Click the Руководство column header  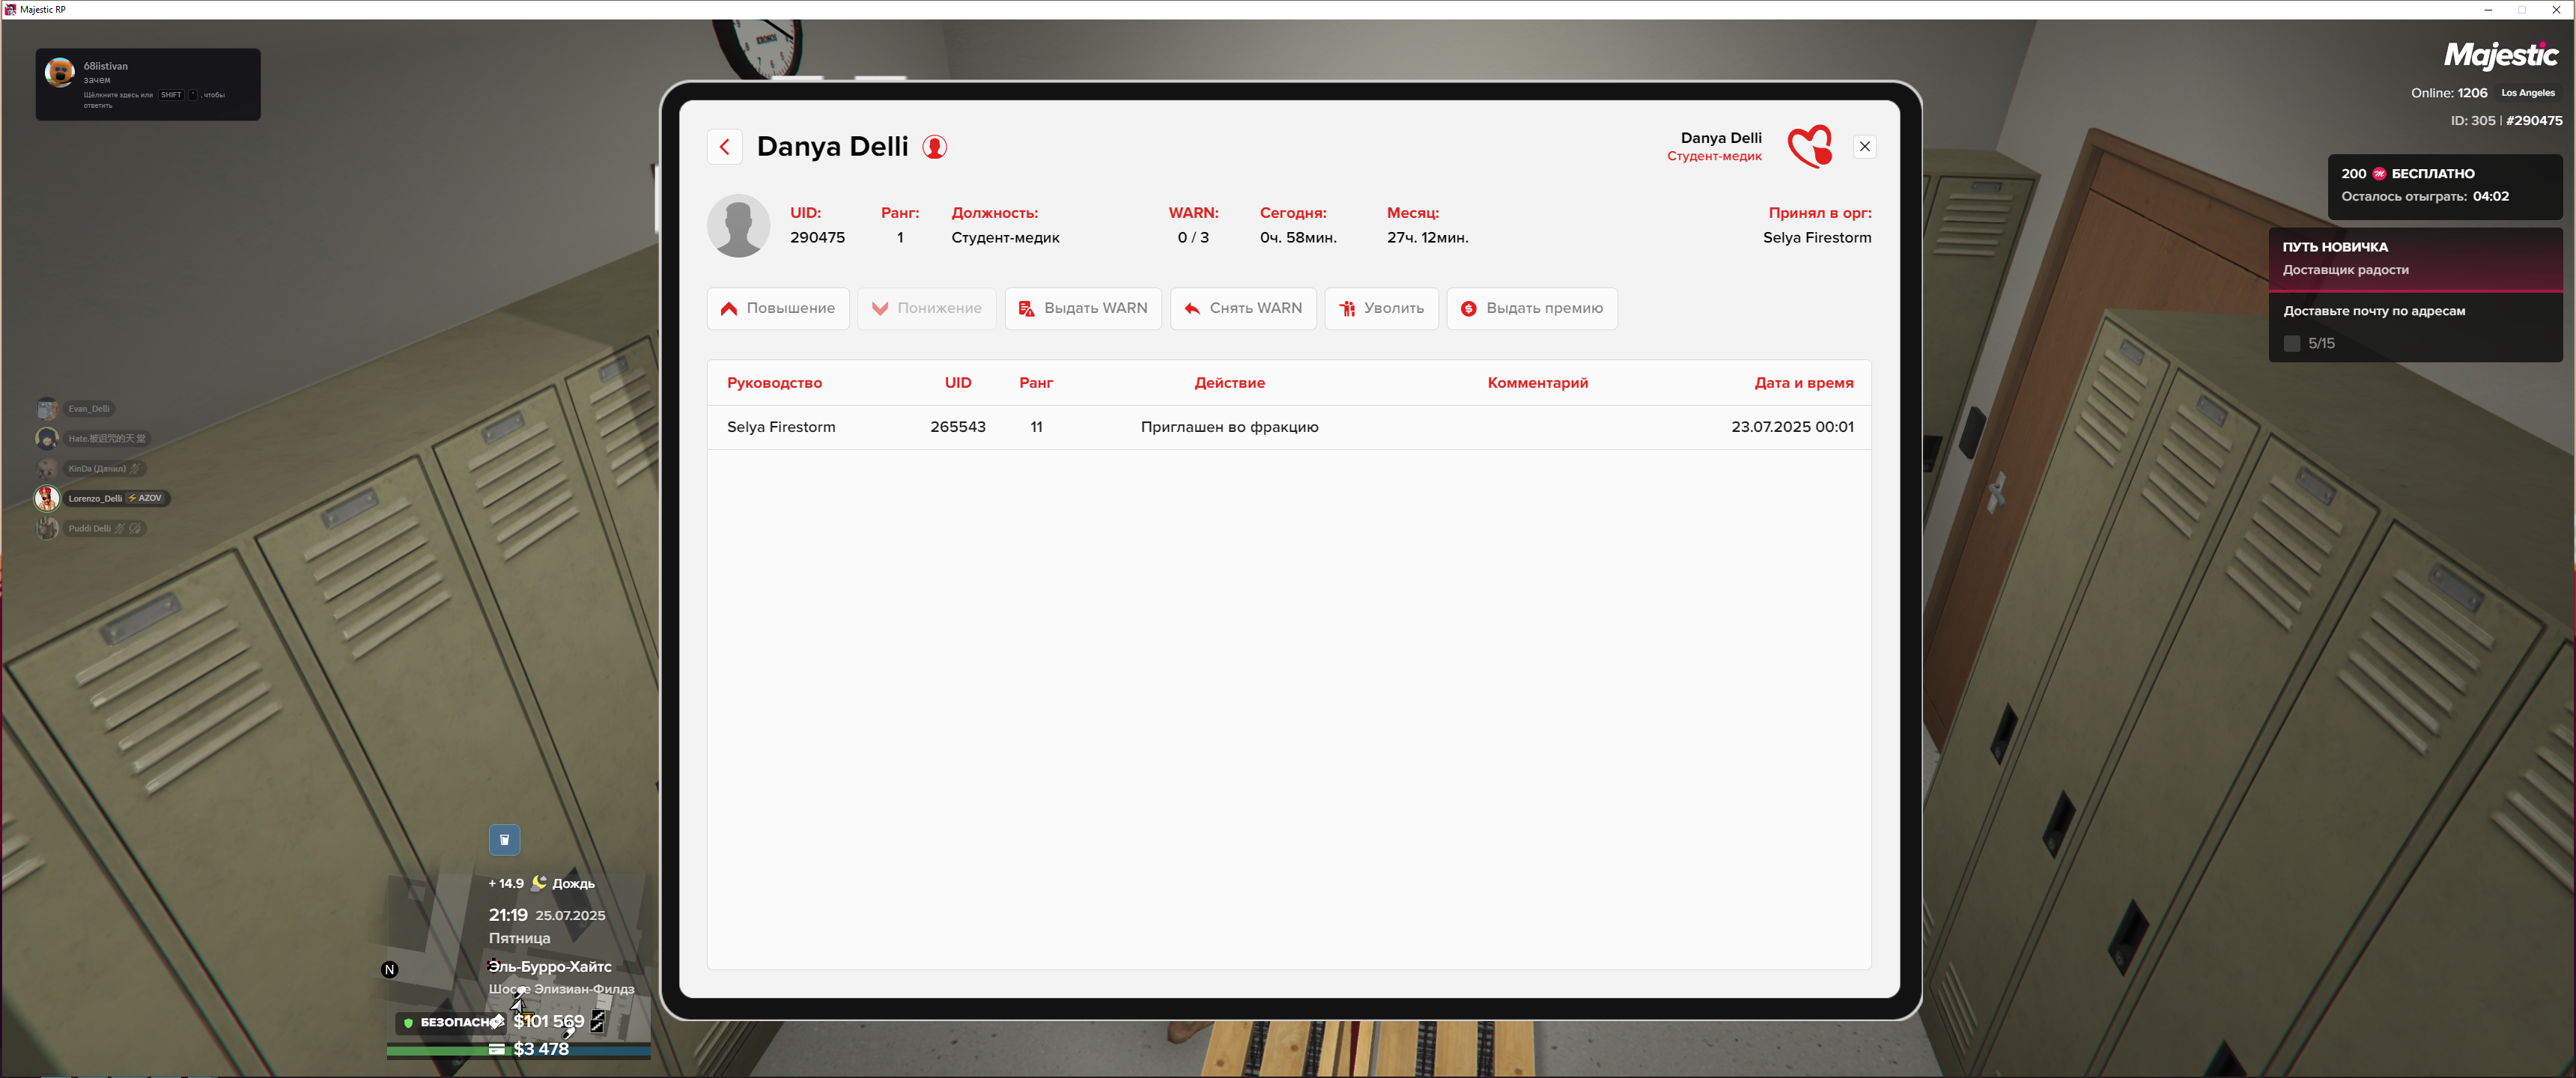click(x=774, y=383)
